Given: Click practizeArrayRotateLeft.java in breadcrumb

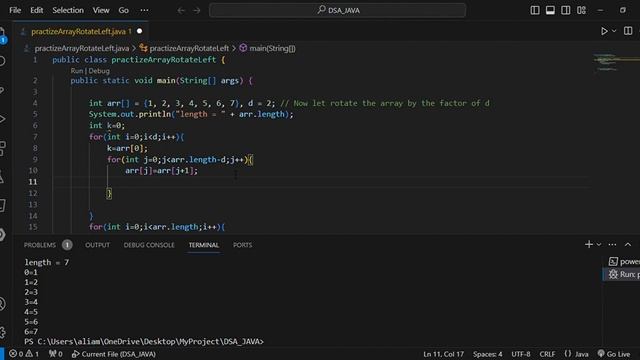Looking at the screenshot, I should tap(82, 48).
